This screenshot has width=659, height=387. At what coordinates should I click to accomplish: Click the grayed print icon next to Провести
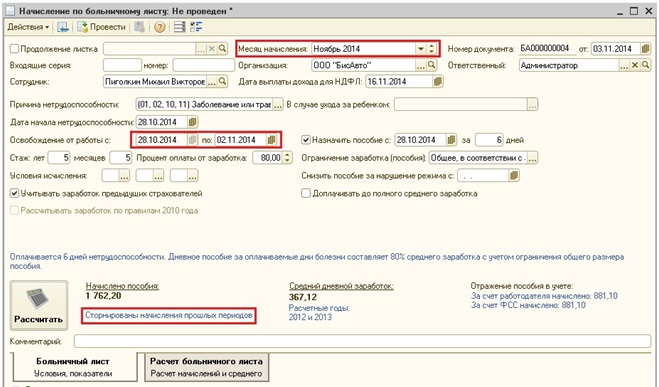[140, 27]
